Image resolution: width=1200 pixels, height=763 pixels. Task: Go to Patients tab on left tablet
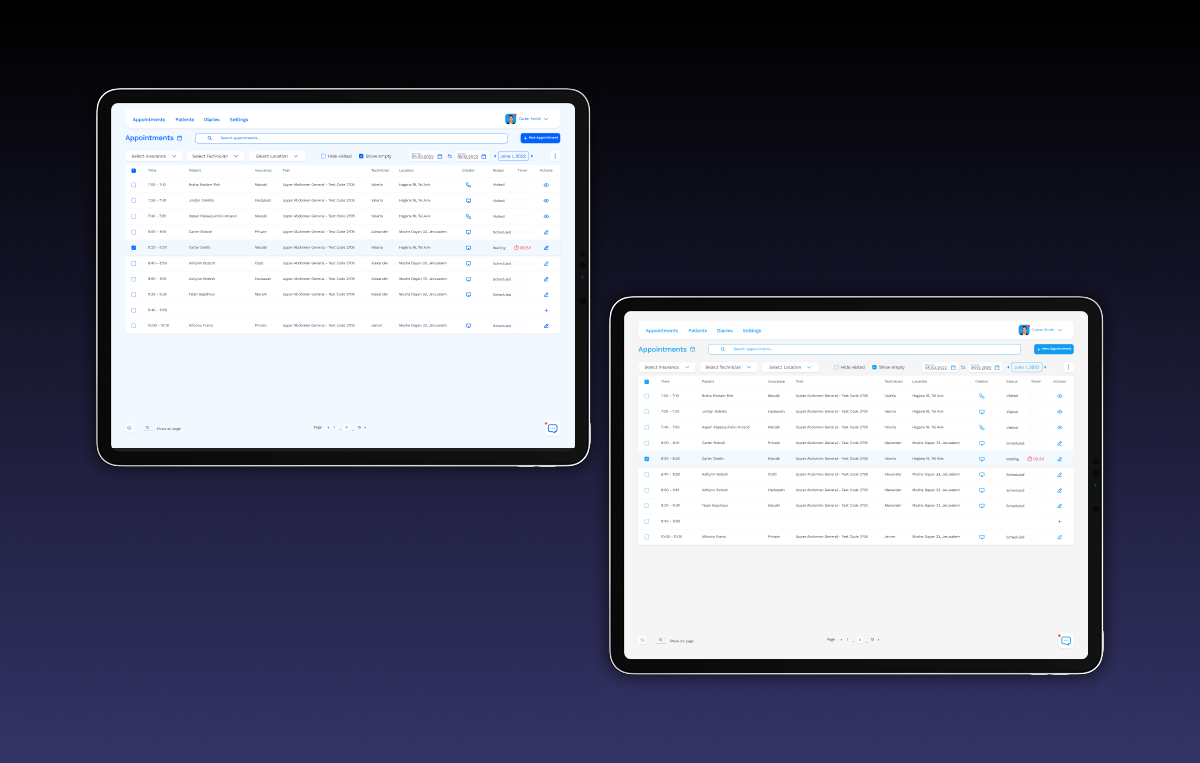[185, 119]
